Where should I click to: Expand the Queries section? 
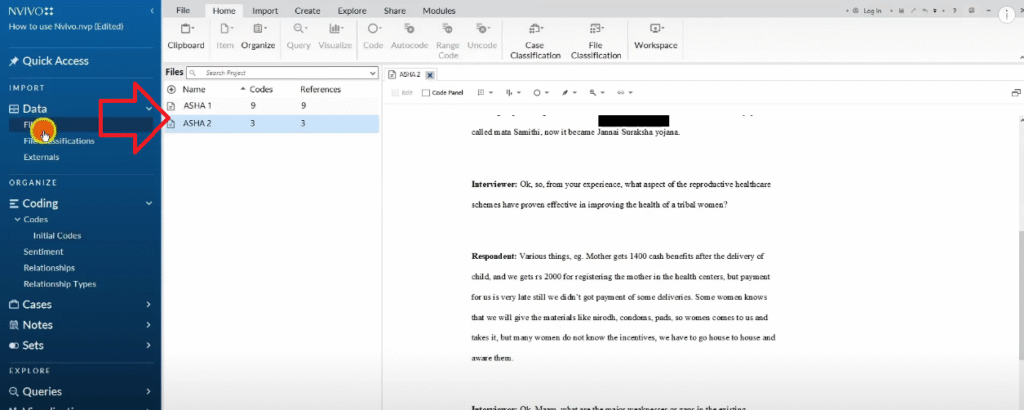pyautogui.click(x=149, y=392)
